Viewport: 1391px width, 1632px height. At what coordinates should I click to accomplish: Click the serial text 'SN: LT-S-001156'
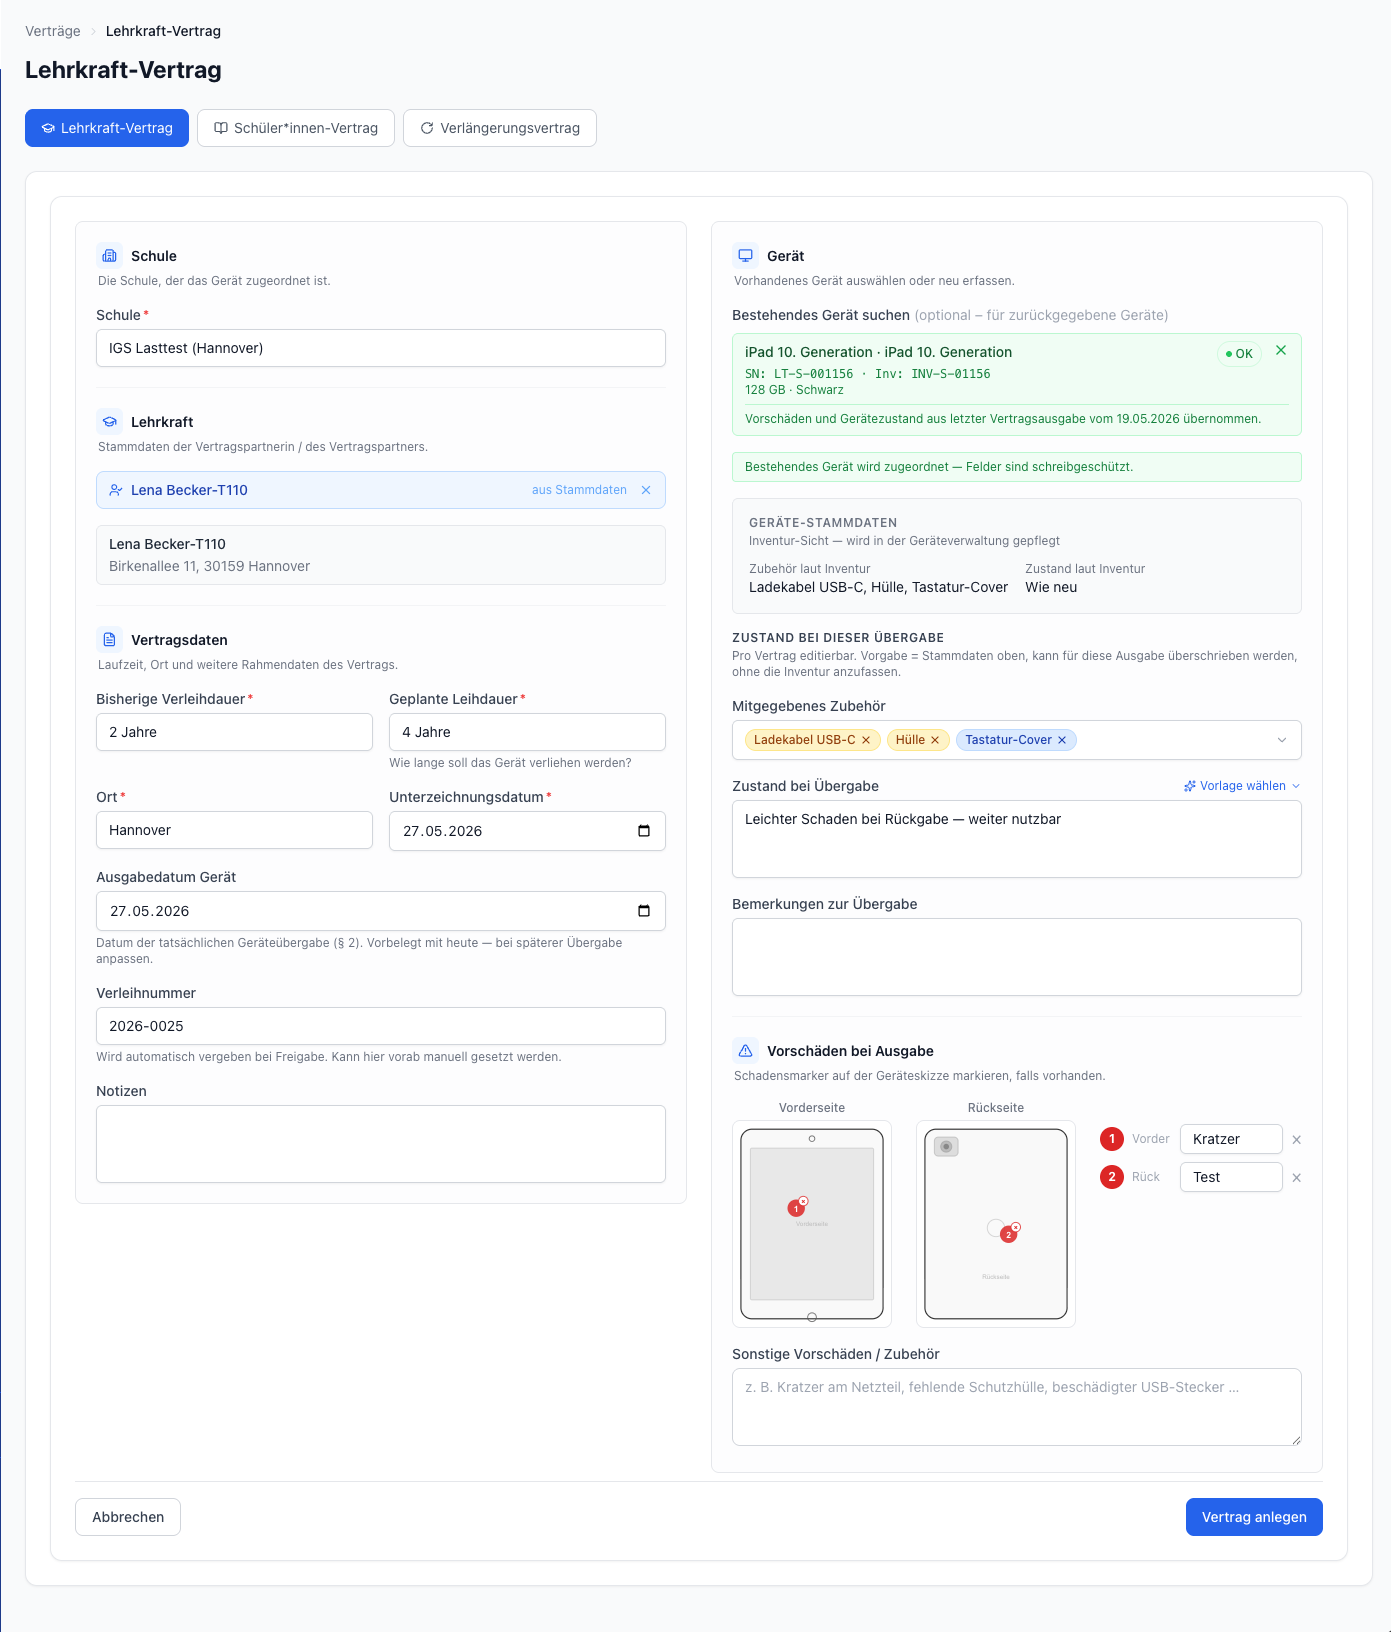pos(799,374)
